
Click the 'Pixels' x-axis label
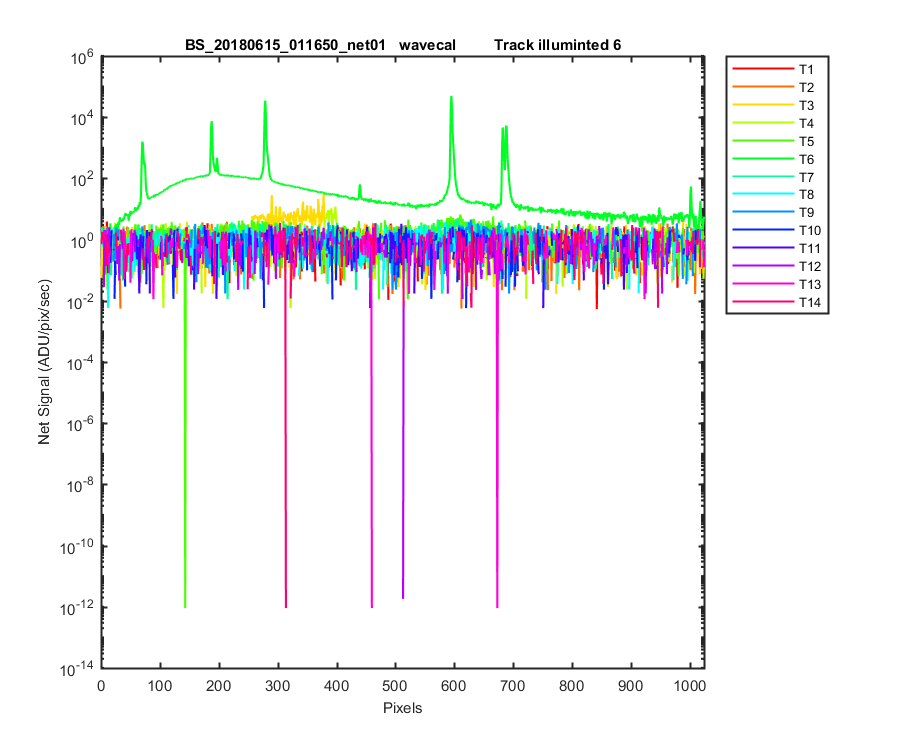(402, 708)
